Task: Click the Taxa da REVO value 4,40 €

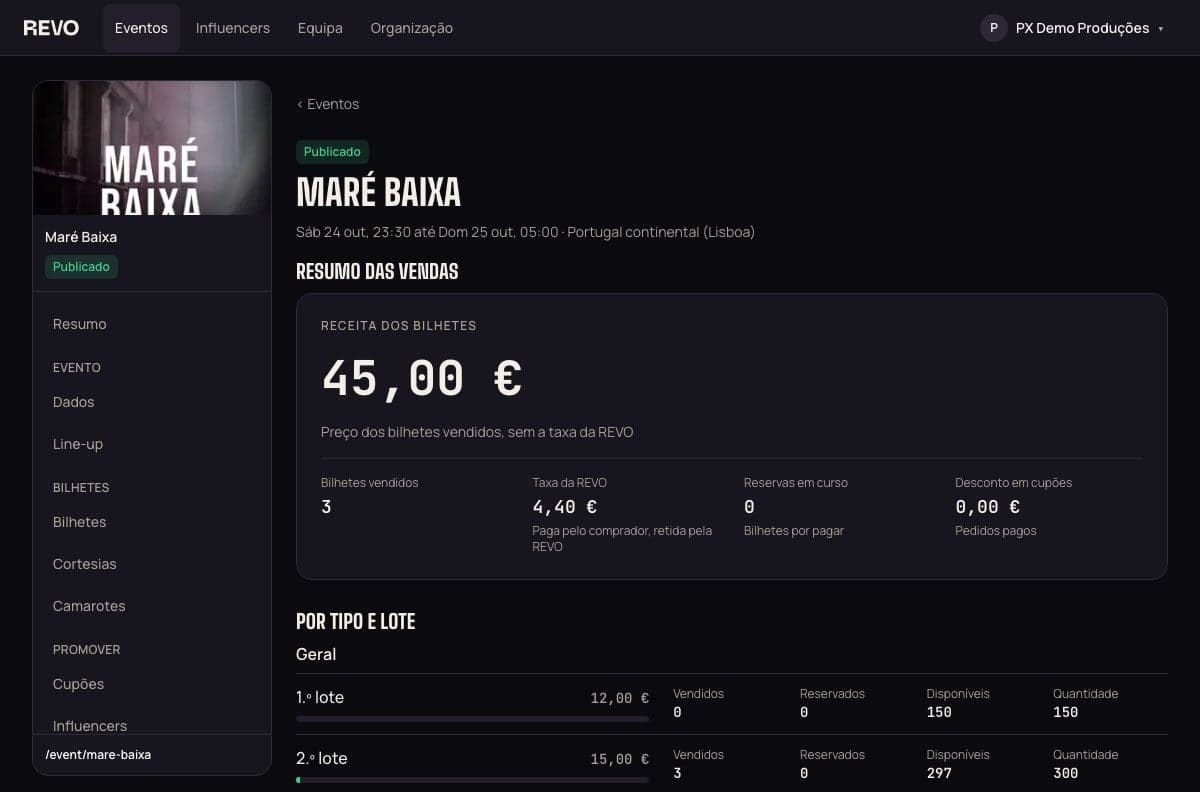Action: point(565,507)
